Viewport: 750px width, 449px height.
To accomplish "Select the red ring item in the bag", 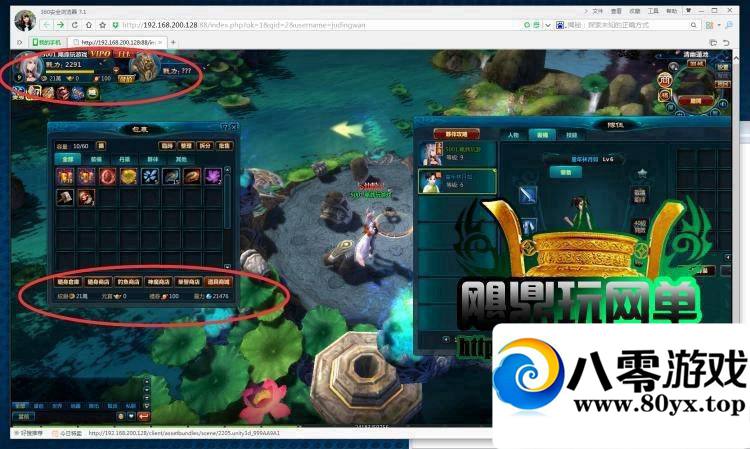I will click(x=108, y=176).
